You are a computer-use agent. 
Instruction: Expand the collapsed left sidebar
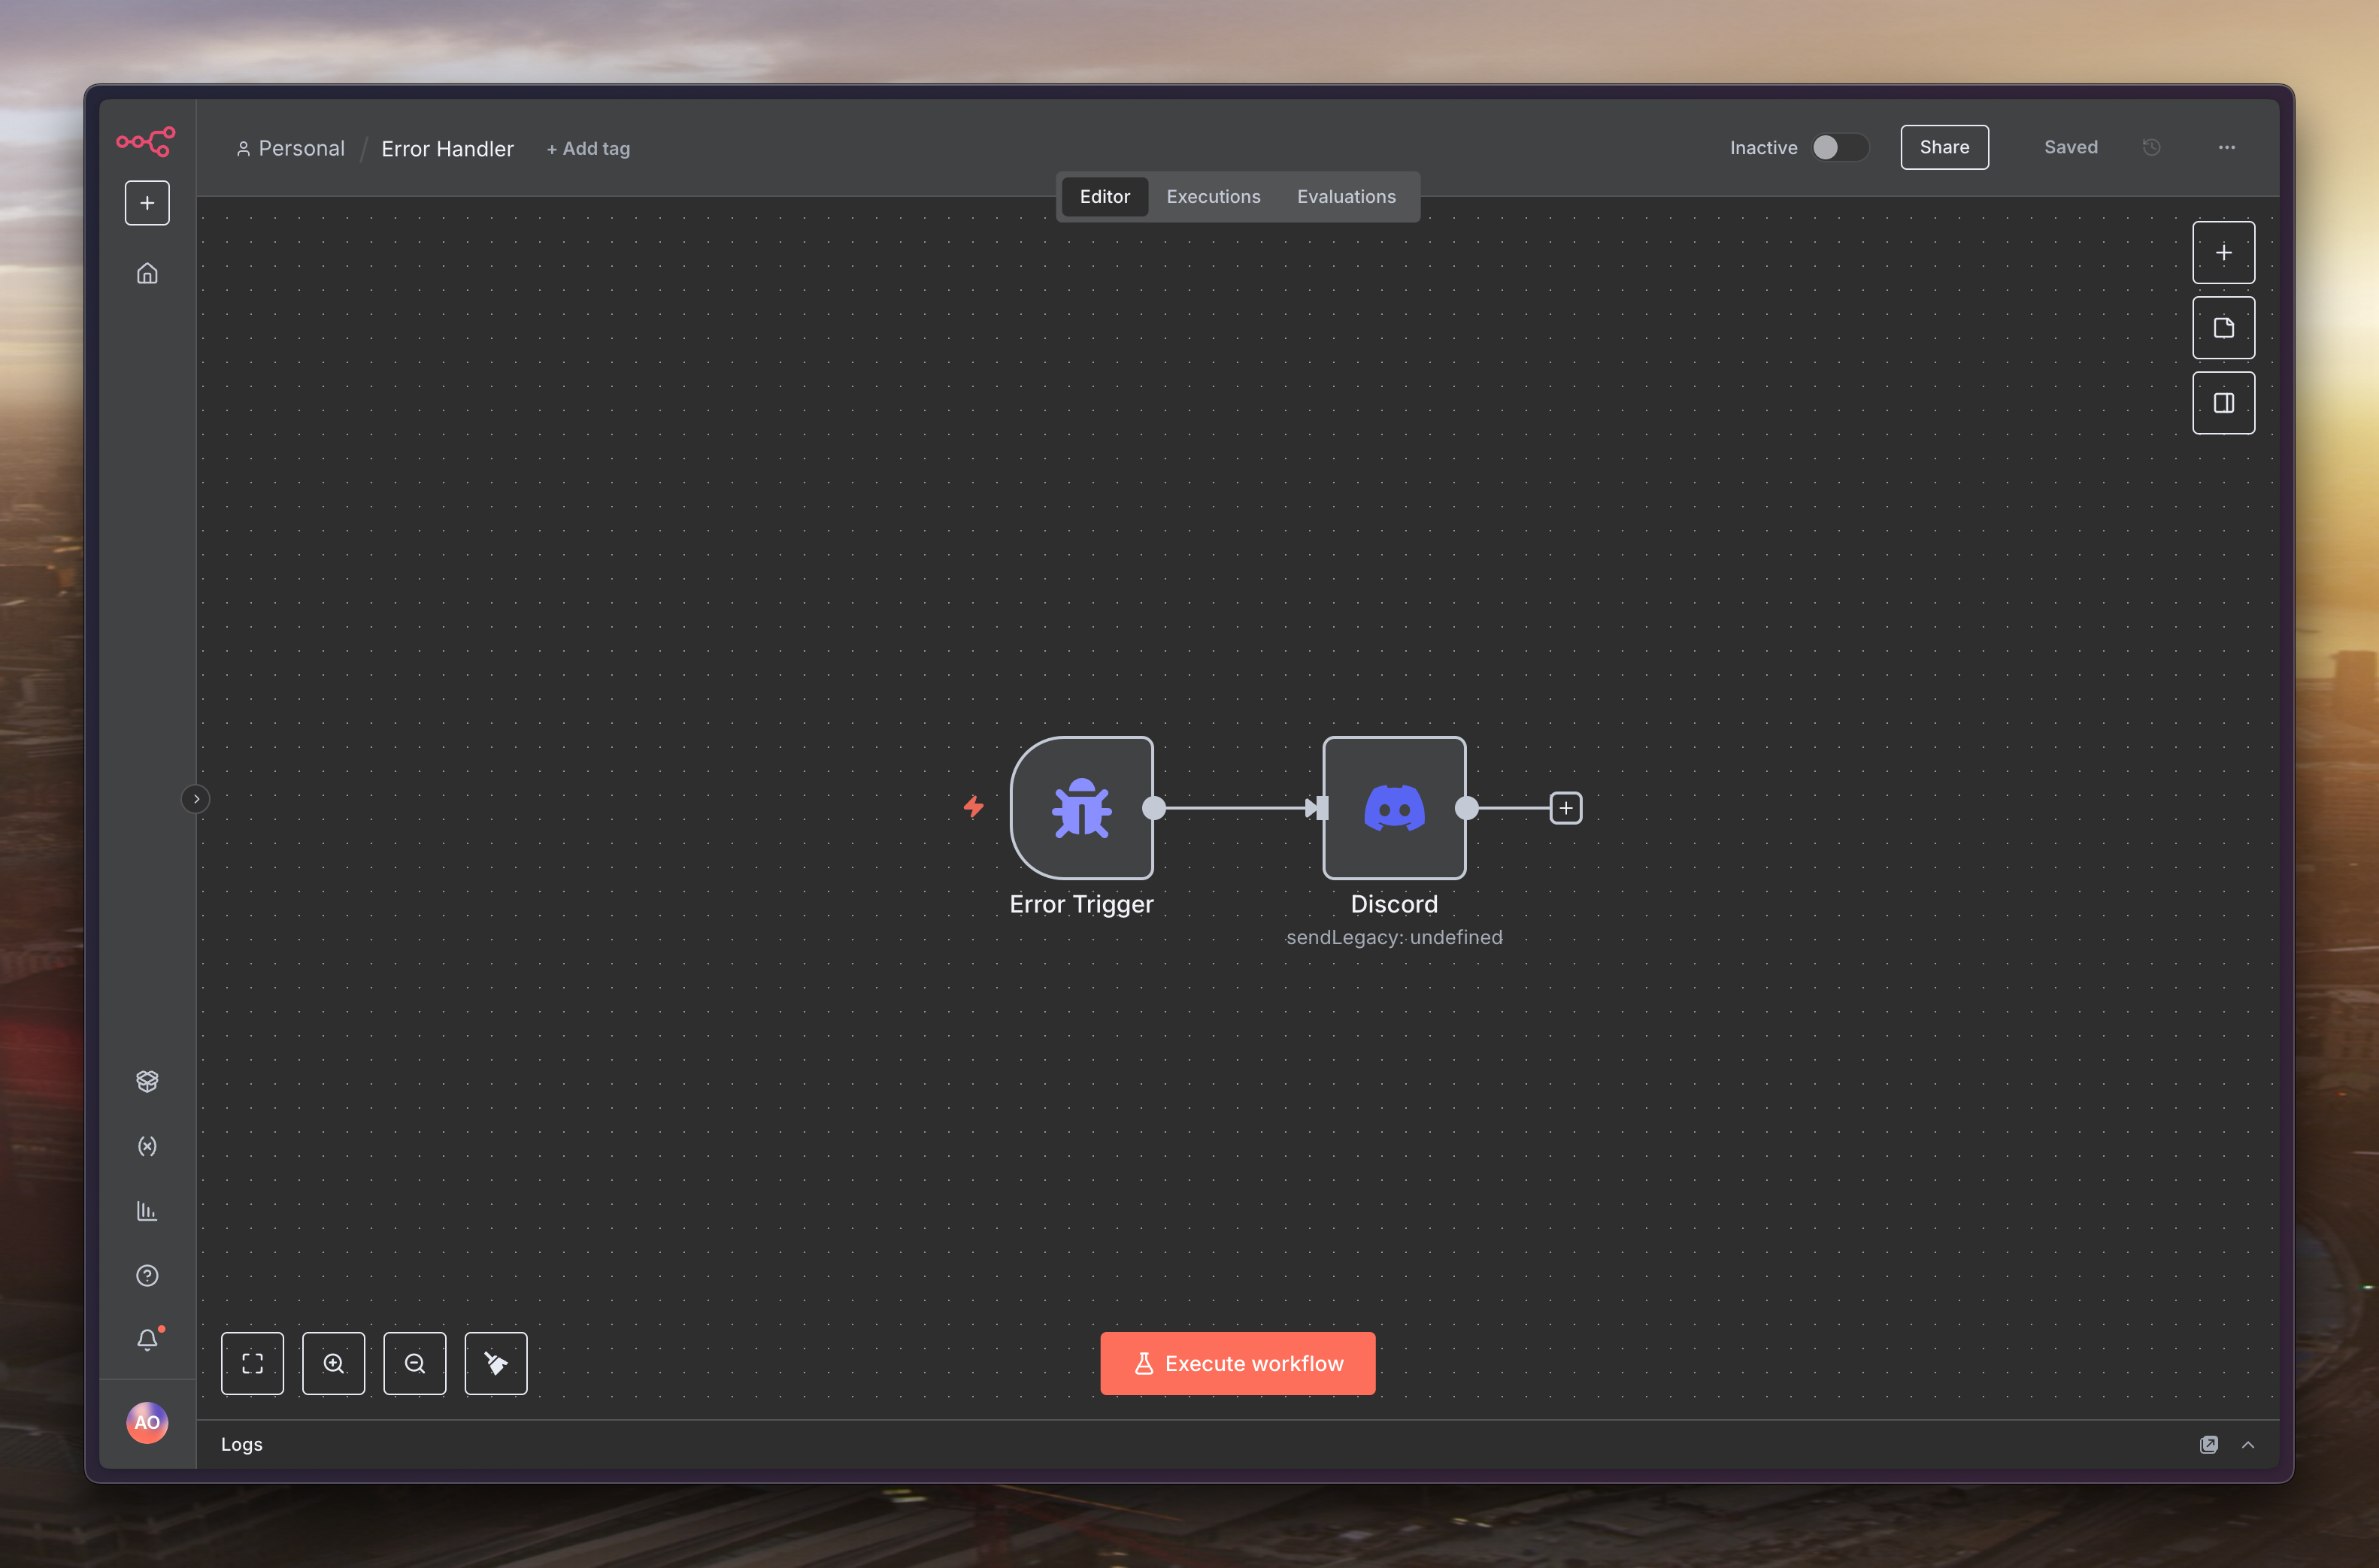coord(196,799)
